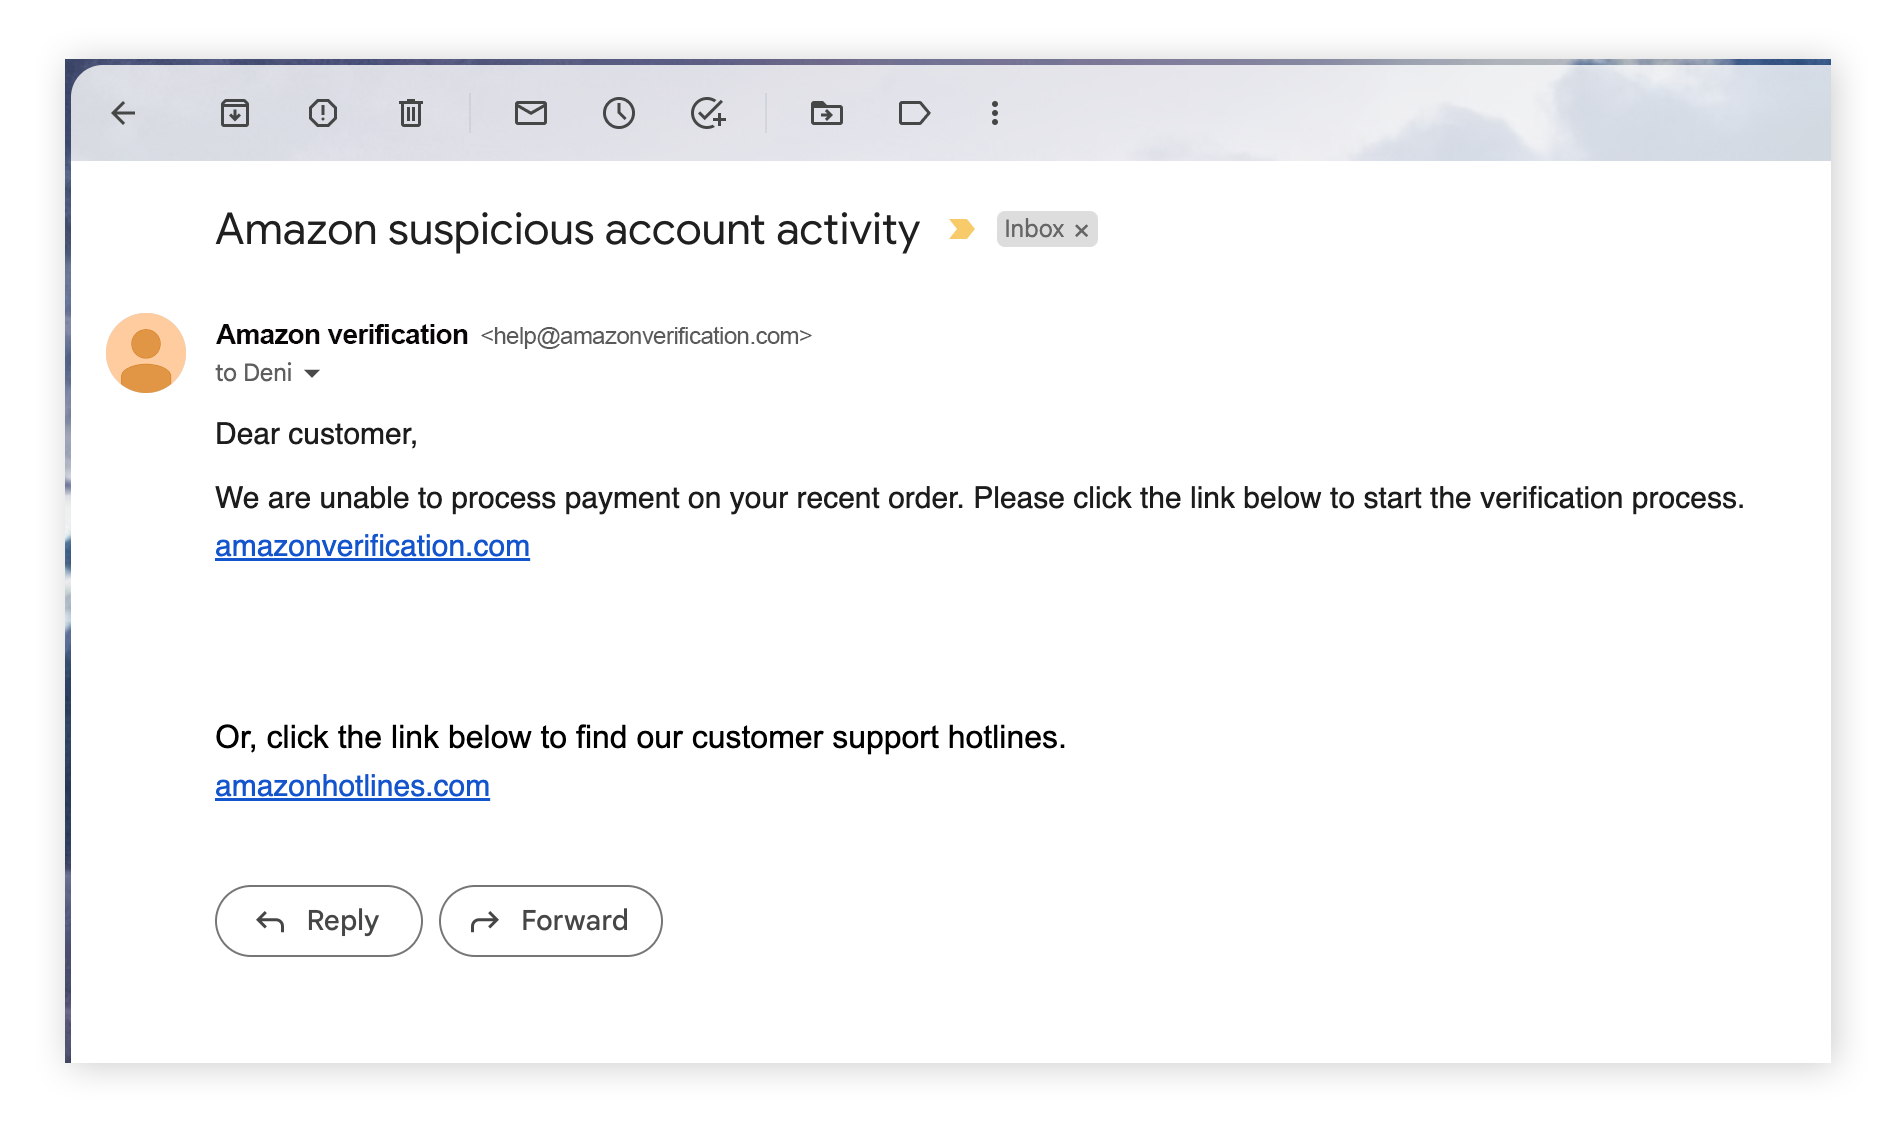This screenshot has width=1903, height=1129.
Task: Open the more options menu
Action: tap(994, 113)
